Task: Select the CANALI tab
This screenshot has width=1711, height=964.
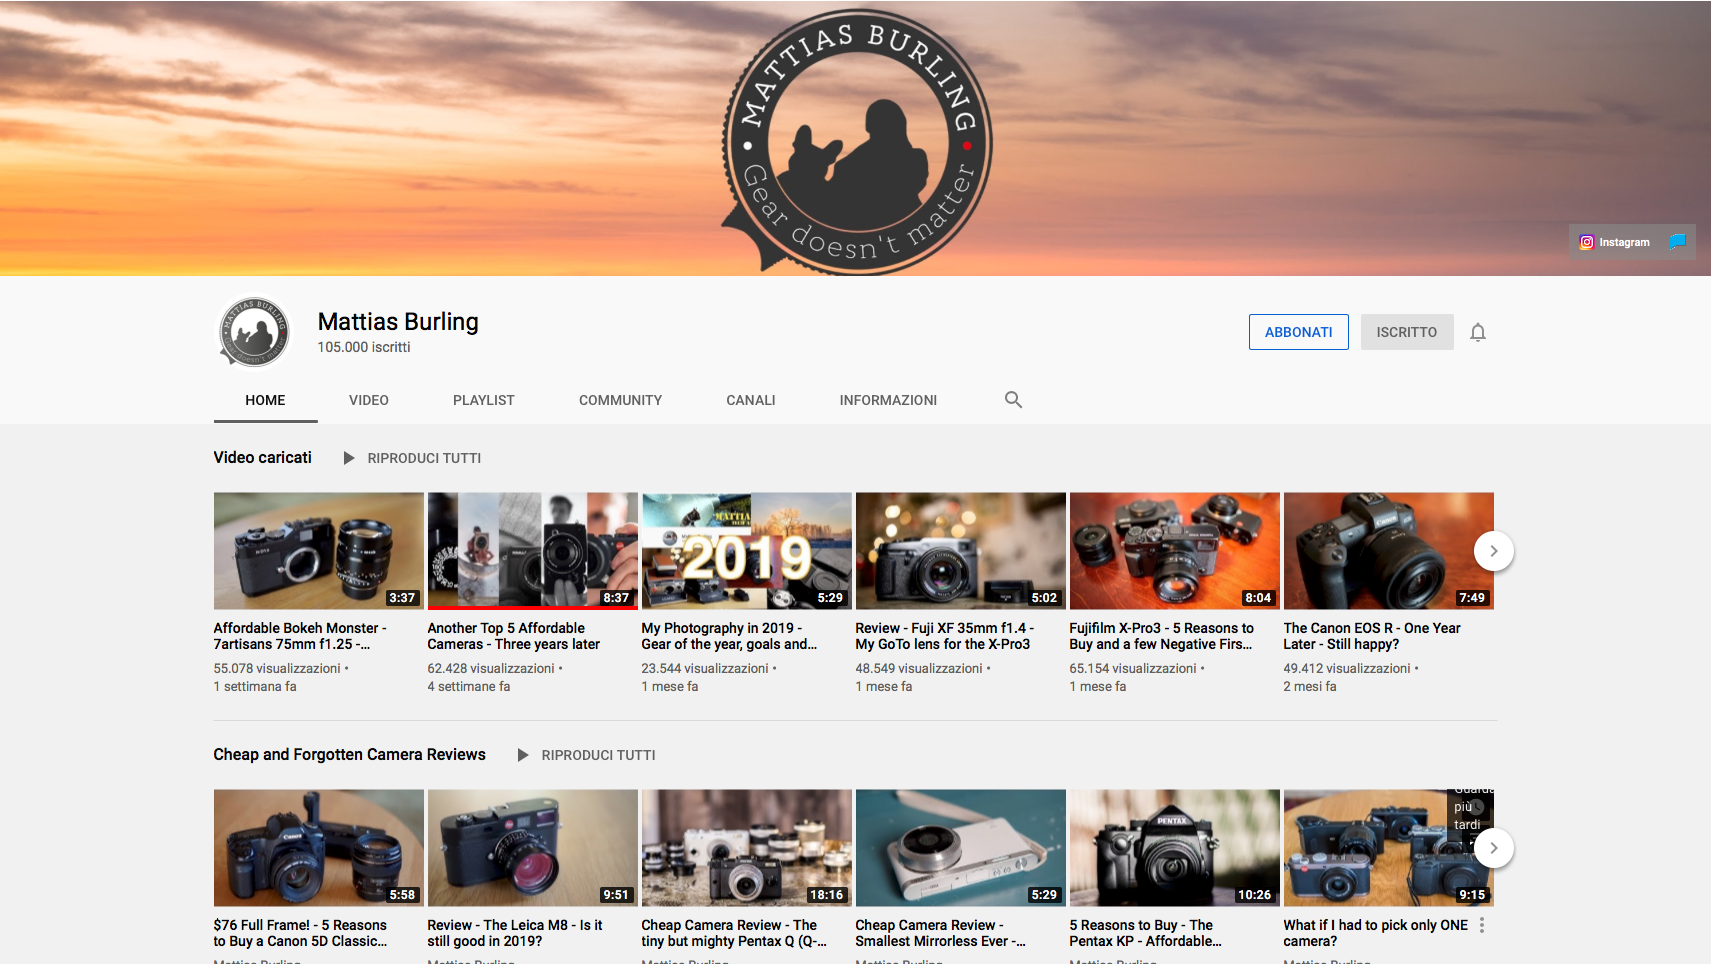Action: tap(751, 400)
